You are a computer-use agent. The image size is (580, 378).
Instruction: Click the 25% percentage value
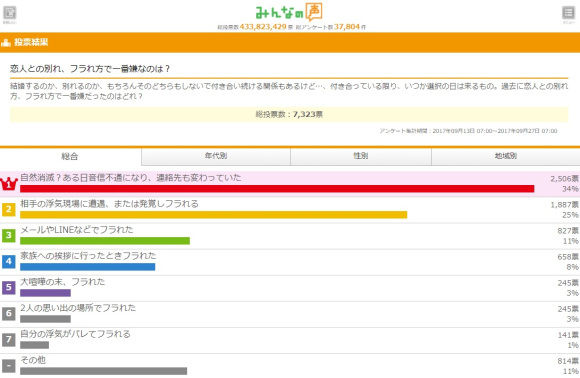pyautogui.click(x=570, y=215)
